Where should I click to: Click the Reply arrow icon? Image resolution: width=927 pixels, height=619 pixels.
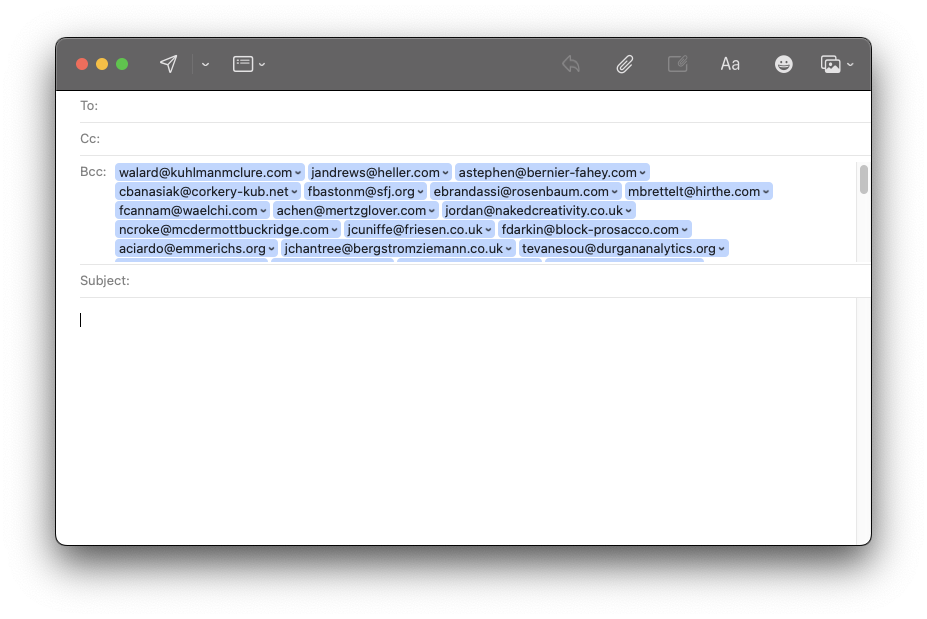pyautogui.click(x=571, y=64)
